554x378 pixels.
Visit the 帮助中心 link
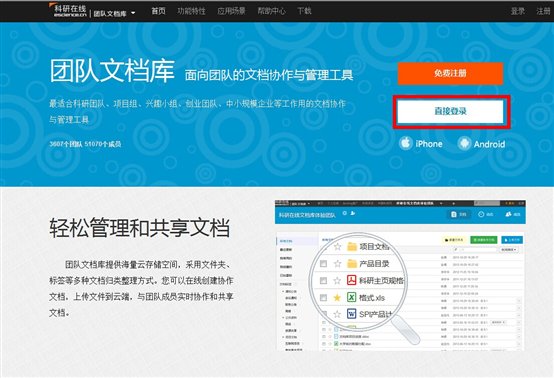[x=271, y=11]
